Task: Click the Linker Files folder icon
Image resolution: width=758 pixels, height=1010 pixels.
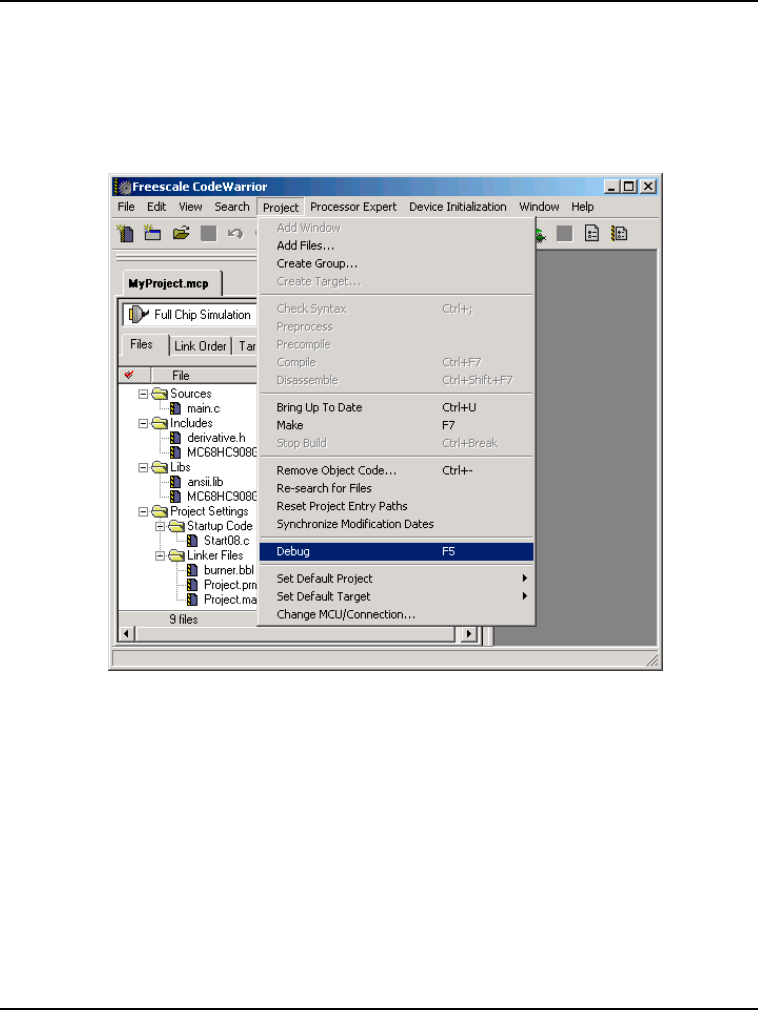Action: pos(176,555)
